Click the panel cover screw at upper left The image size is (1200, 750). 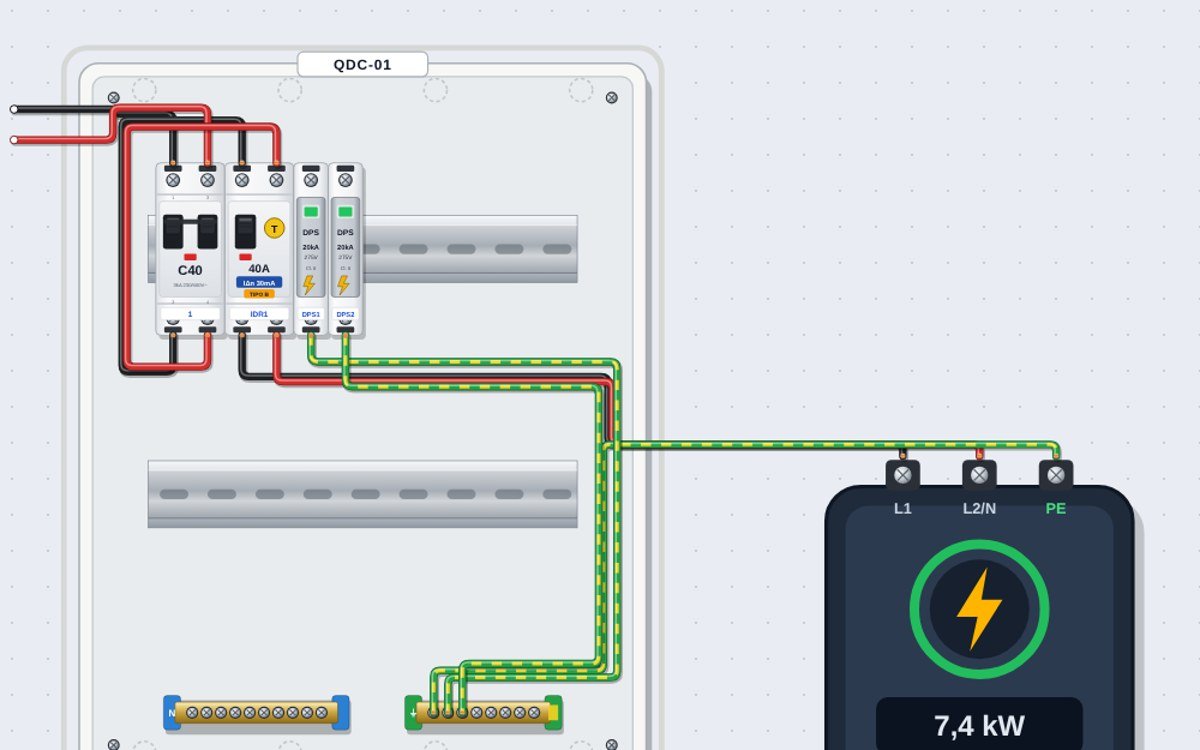point(113,98)
